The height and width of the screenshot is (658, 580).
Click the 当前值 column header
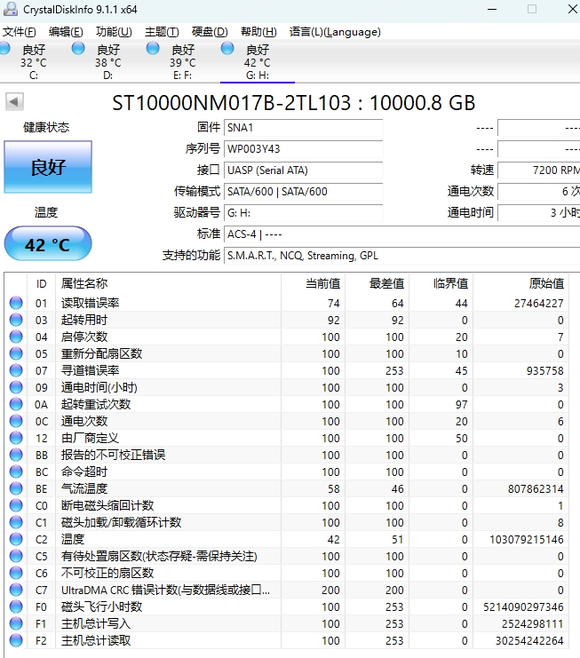(x=313, y=284)
